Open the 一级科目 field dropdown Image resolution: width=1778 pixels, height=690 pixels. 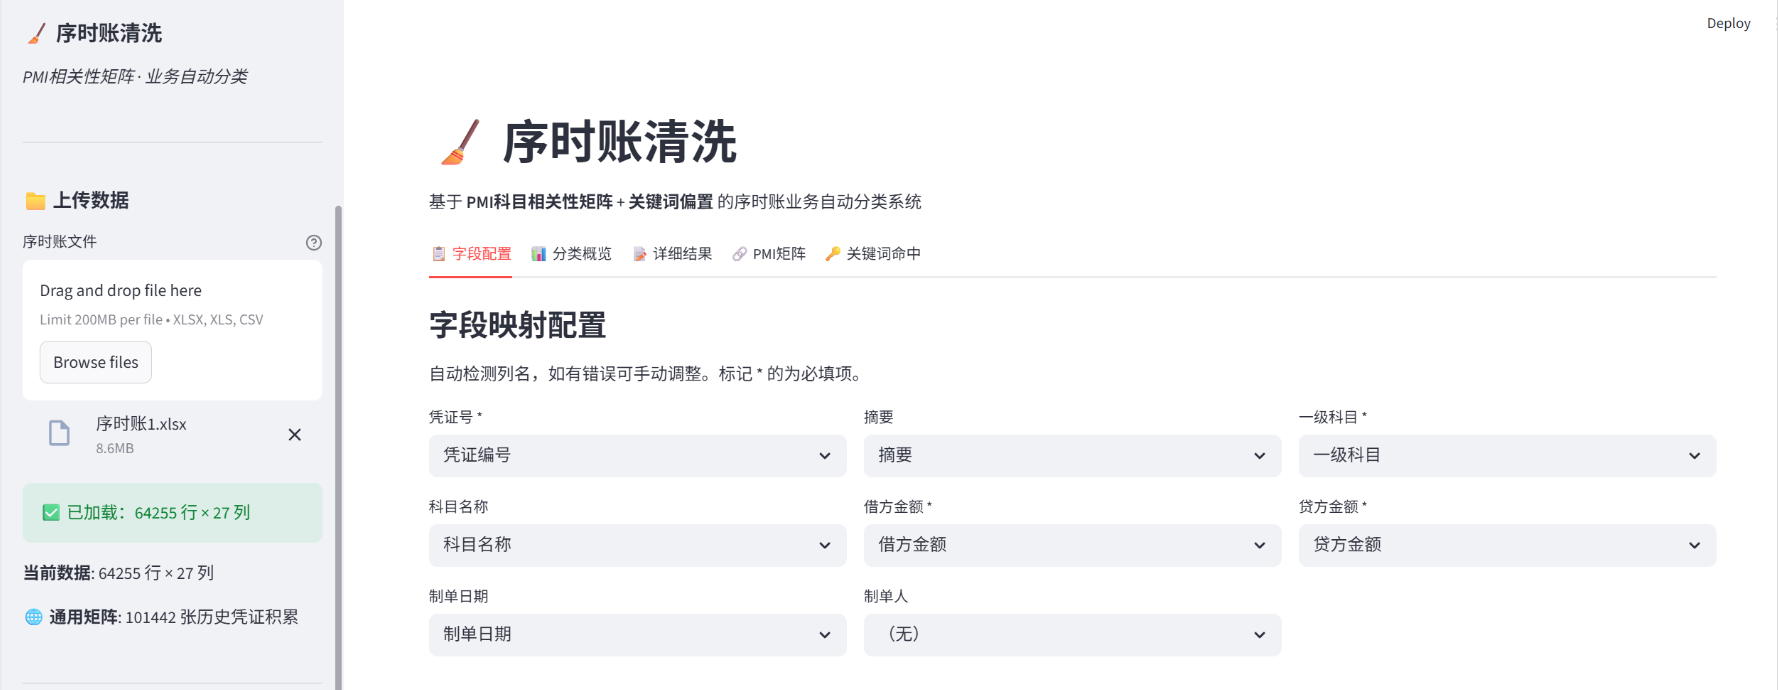[x=1507, y=456]
